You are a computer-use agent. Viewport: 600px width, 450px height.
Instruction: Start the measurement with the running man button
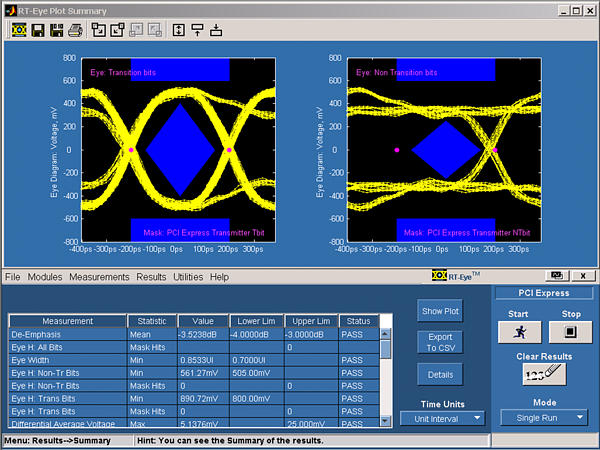click(x=520, y=332)
